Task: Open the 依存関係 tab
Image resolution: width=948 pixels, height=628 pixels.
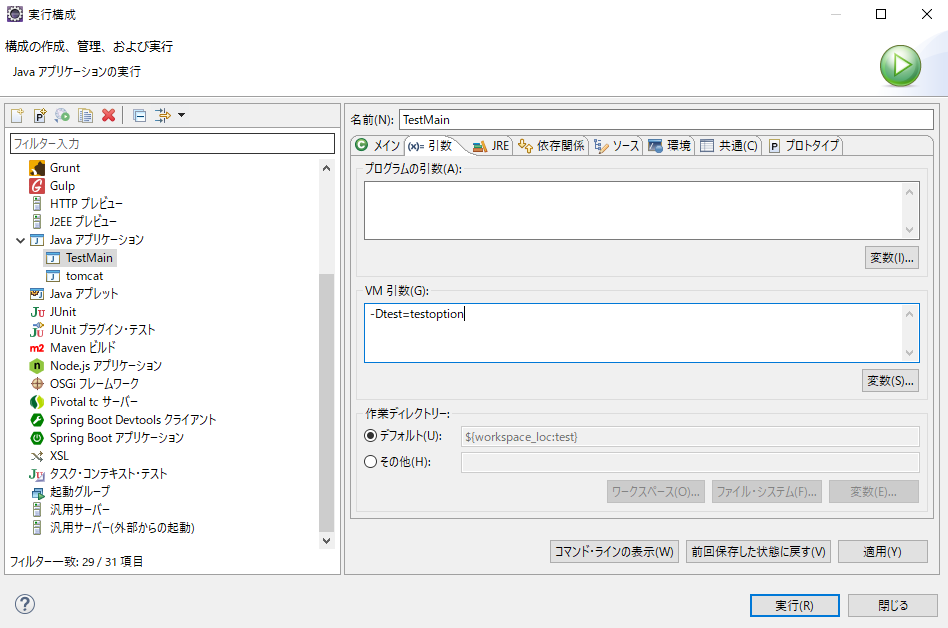Action: 551,146
